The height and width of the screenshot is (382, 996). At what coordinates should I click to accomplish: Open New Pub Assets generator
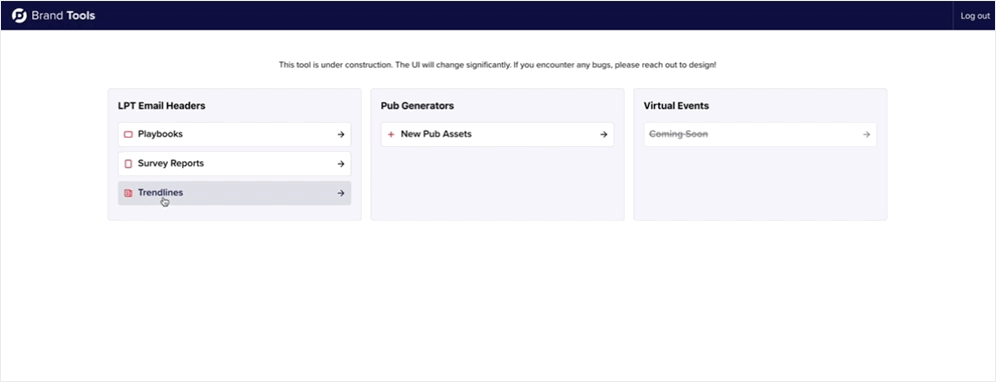pos(497,135)
